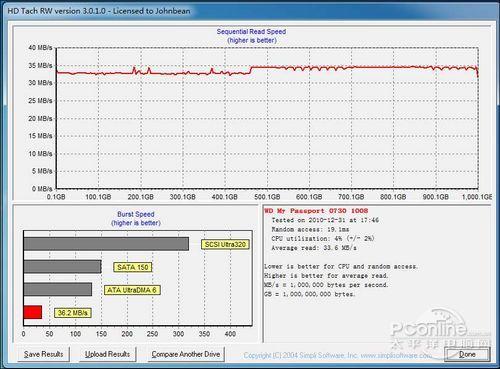This screenshot has height=369, width=500.
Task: Click the SATA 150 label
Action: tap(133, 267)
